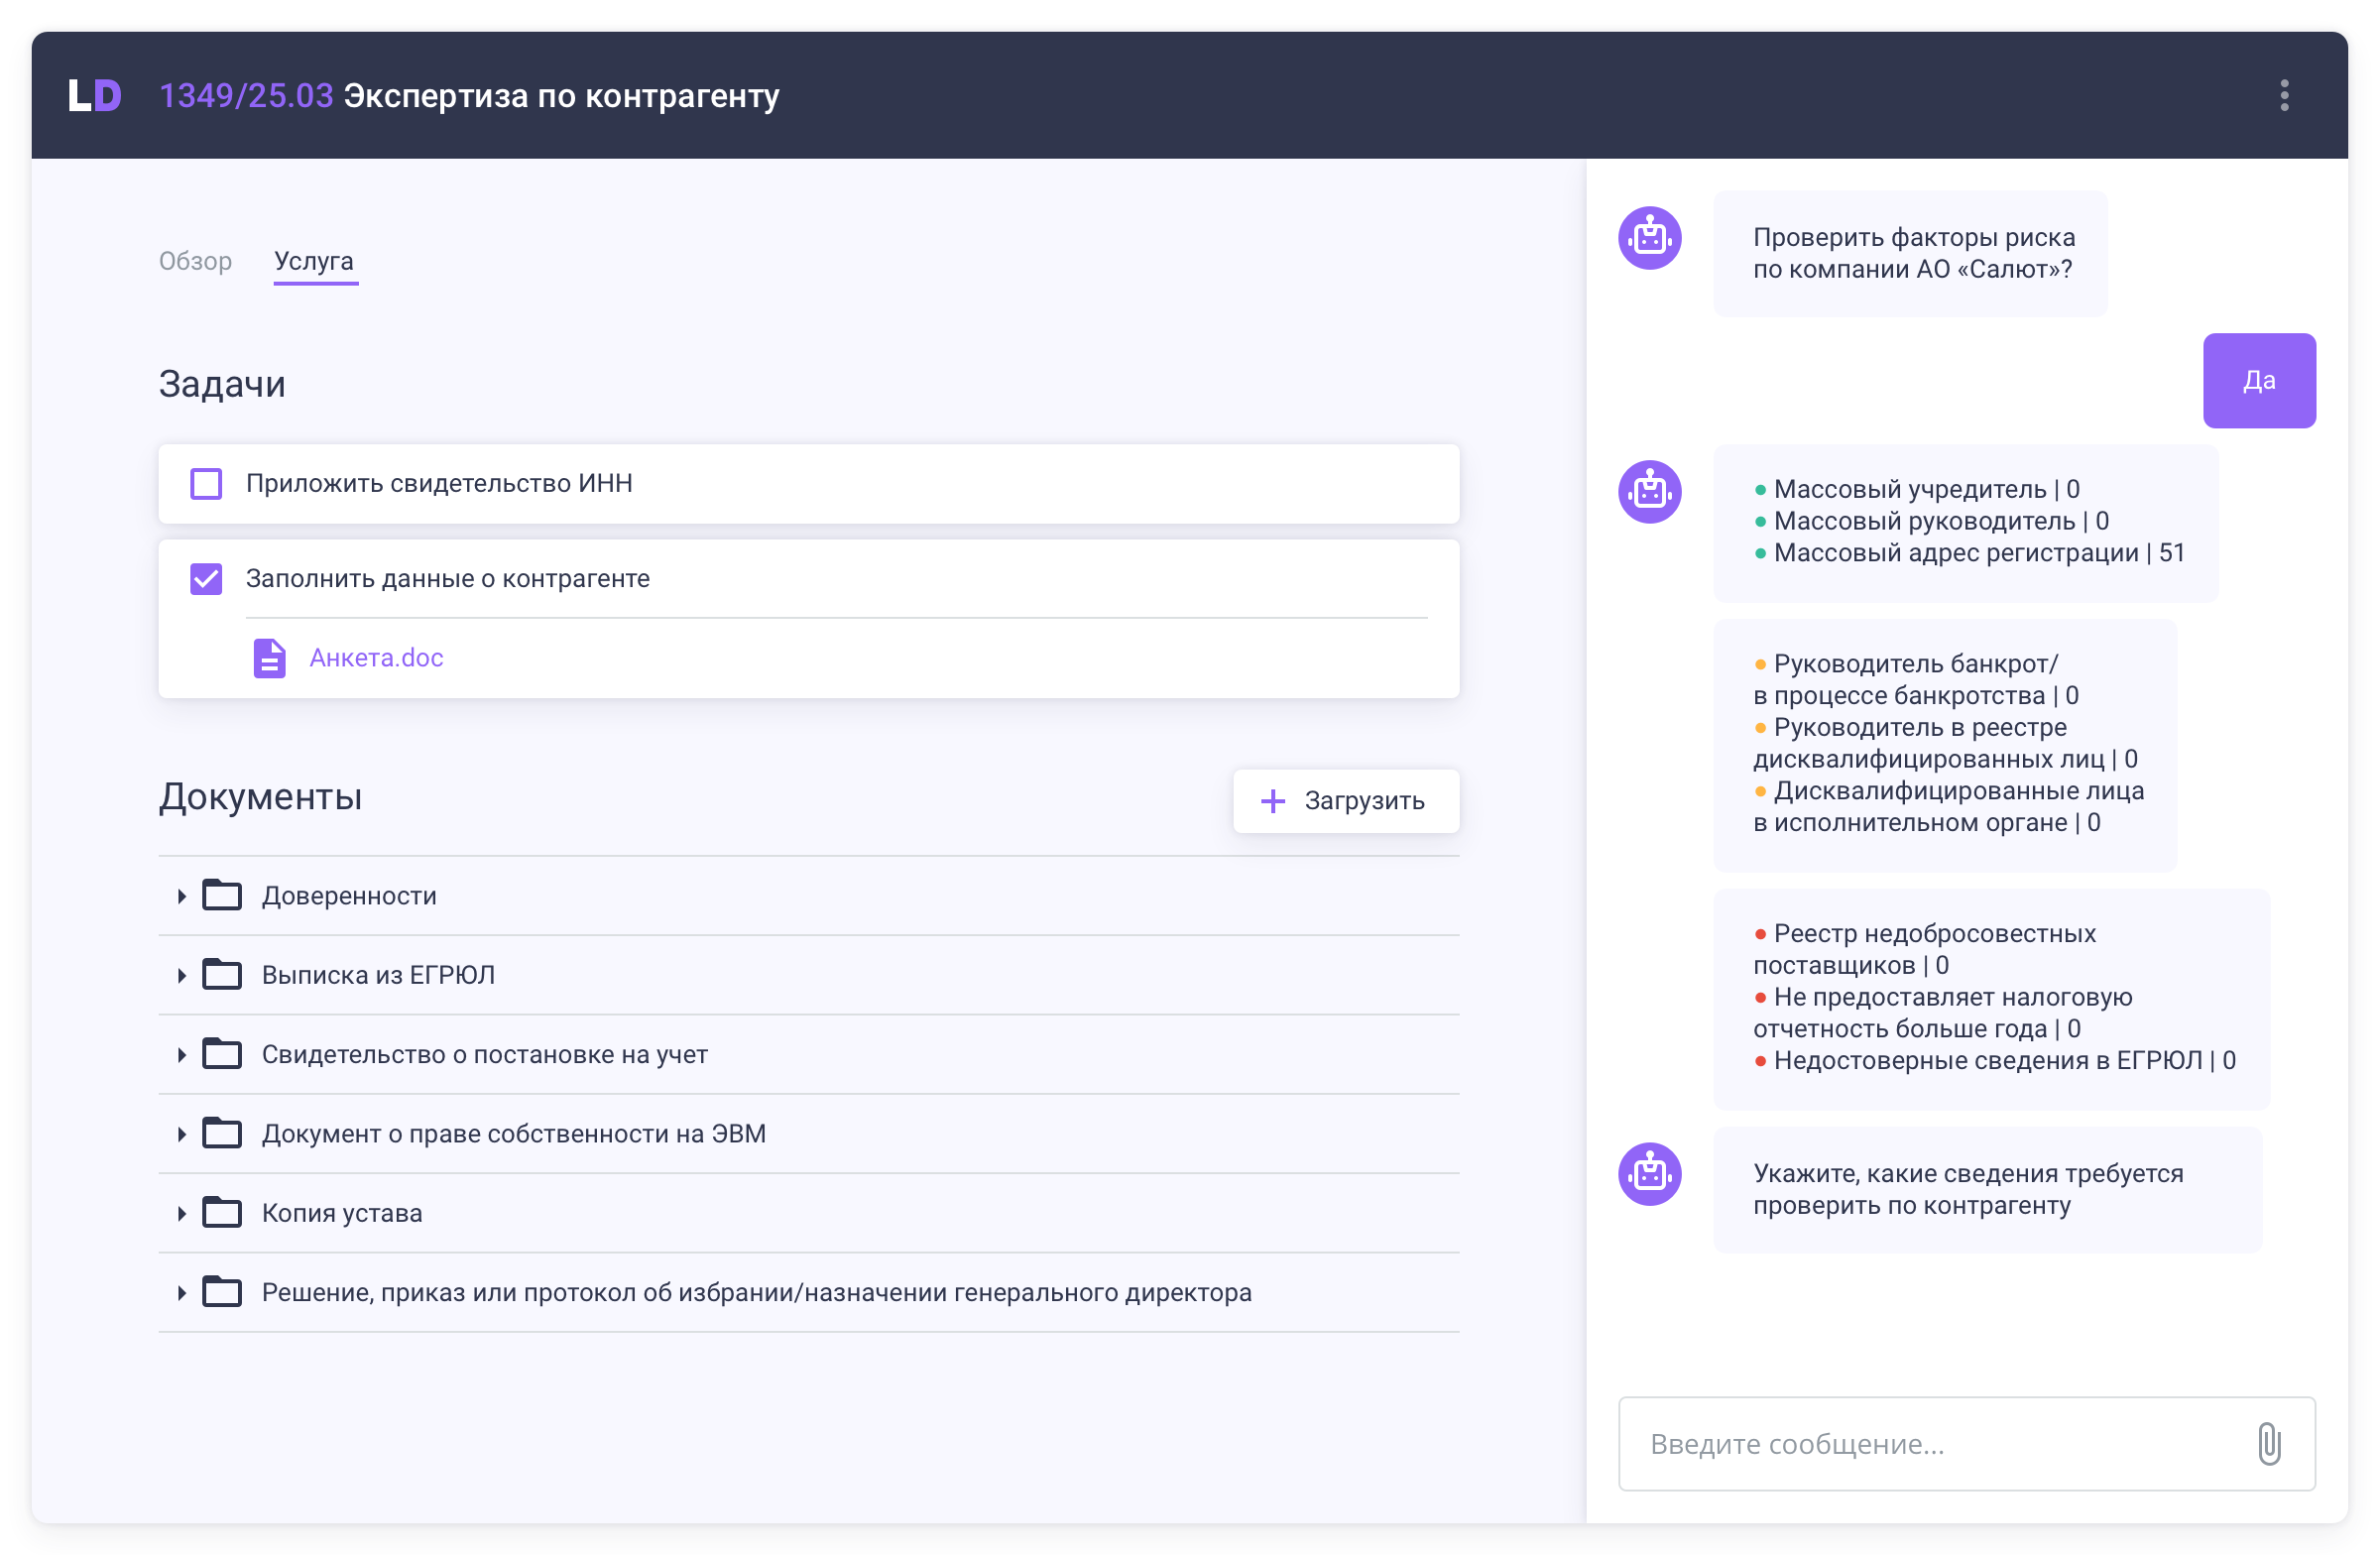The height and width of the screenshot is (1555, 2380).
Task: Uncheck the Заполнить данные о контрагенте task
Action: coord(206,579)
